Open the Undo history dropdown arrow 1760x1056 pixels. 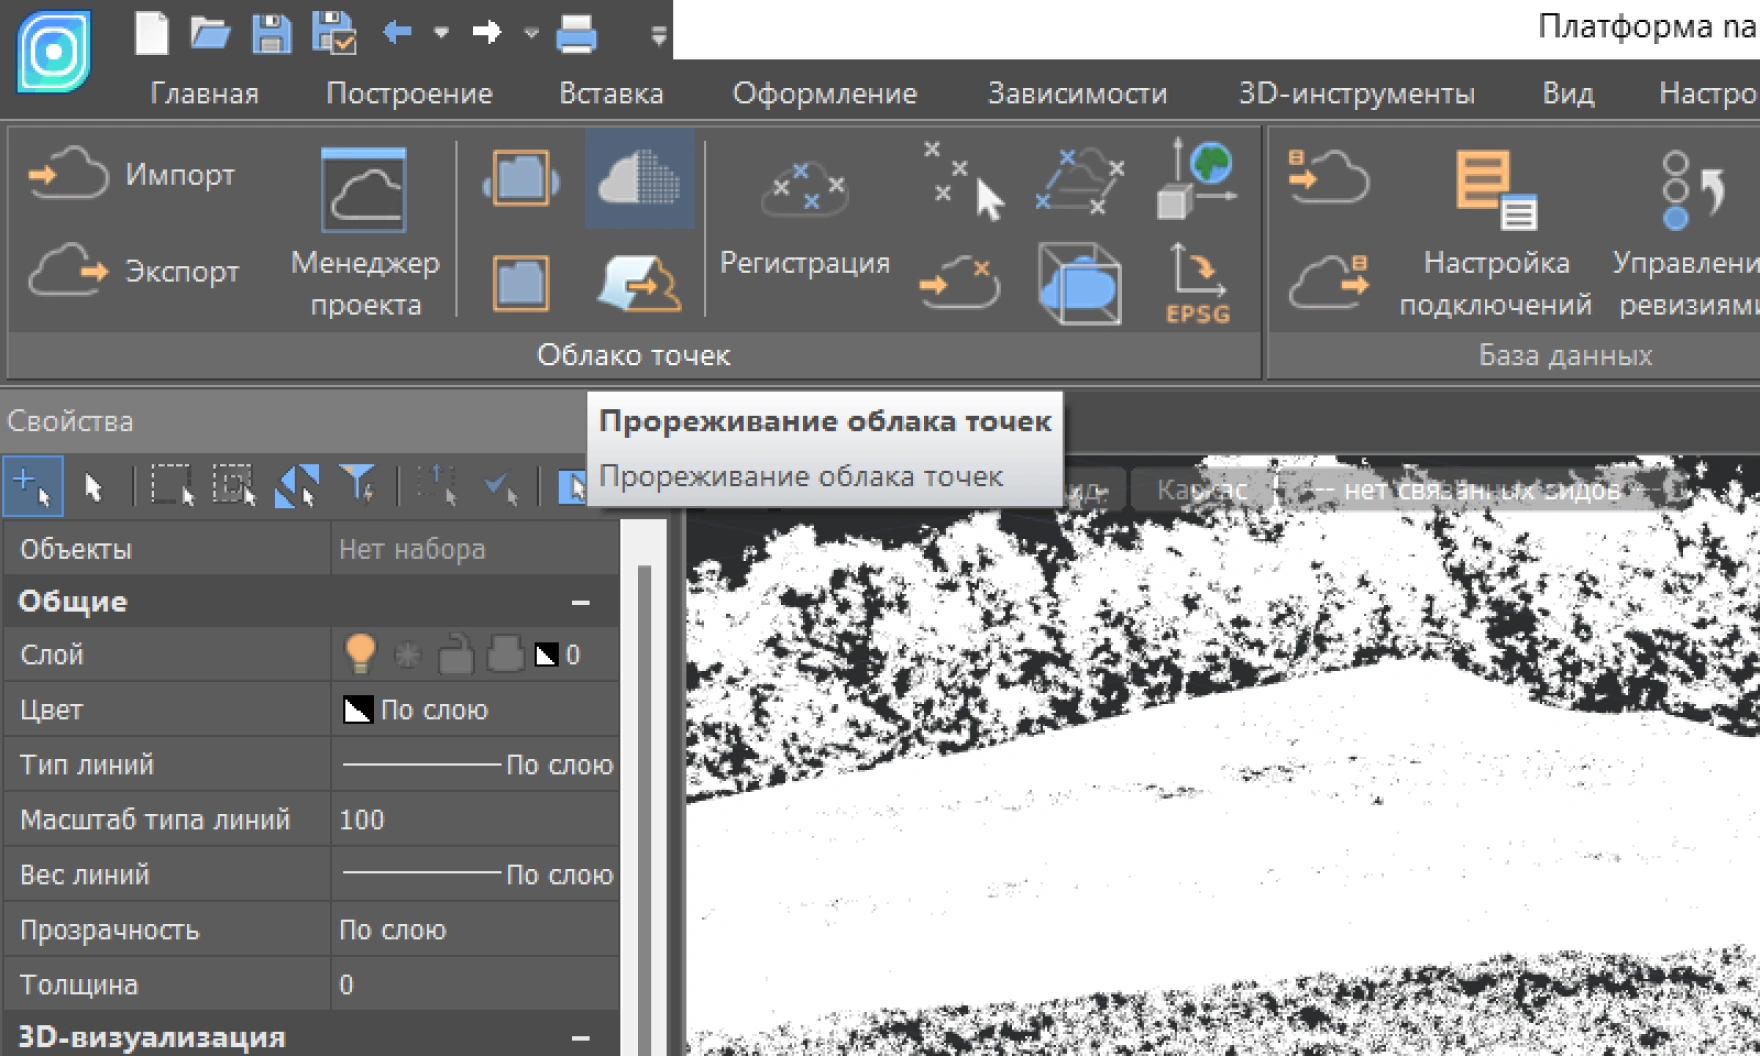click(x=441, y=34)
